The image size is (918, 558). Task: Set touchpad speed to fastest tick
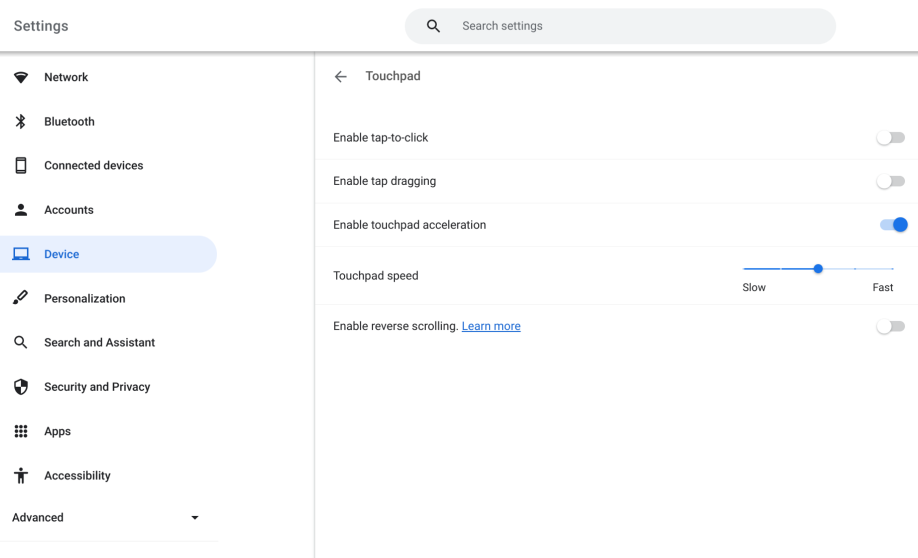point(892,269)
